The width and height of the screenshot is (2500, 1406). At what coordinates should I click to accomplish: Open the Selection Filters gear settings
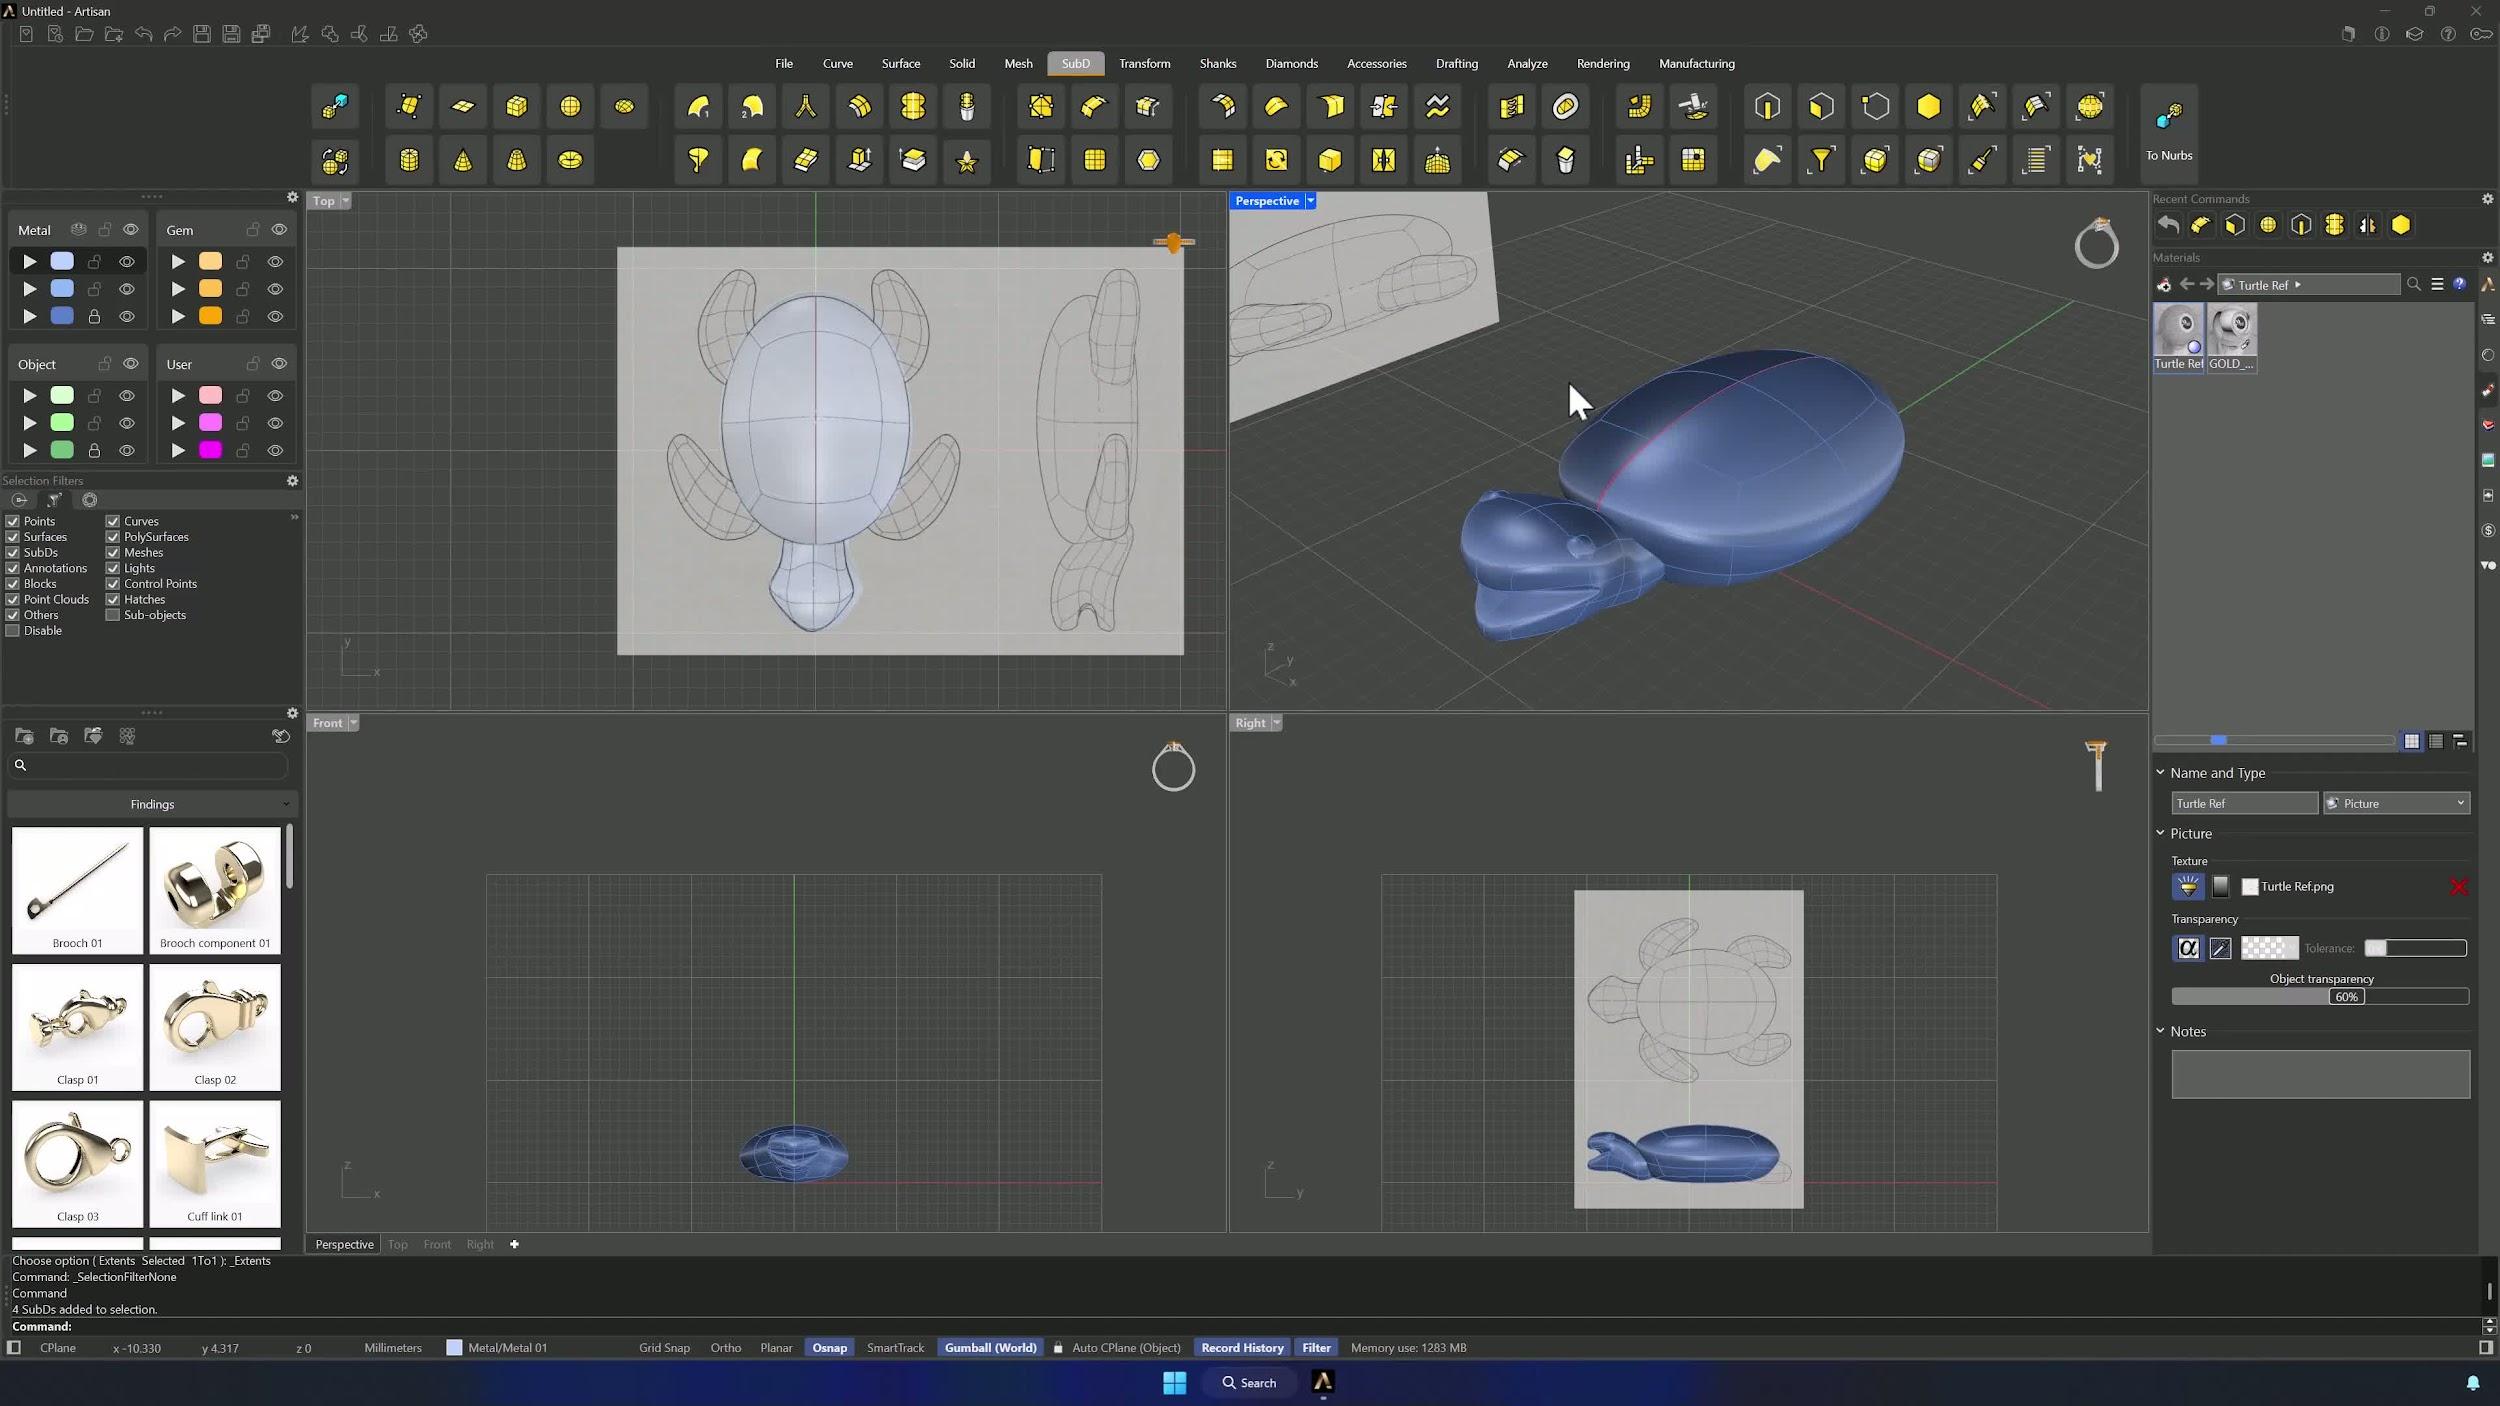292,481
